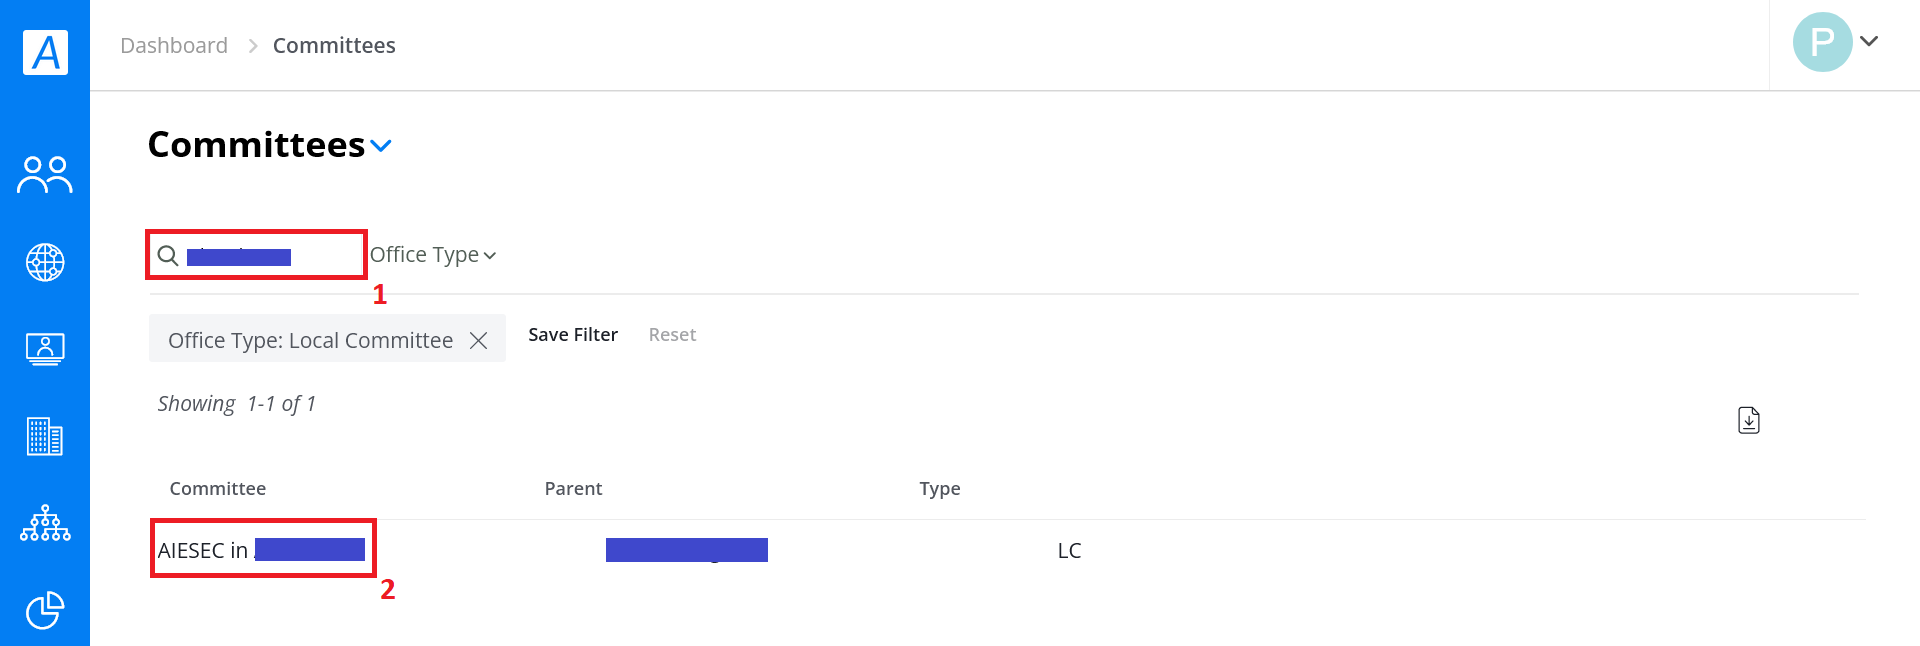Select Committees in the breadcrumb
This screenshot has height=646, width=1920.
point(334,45)
